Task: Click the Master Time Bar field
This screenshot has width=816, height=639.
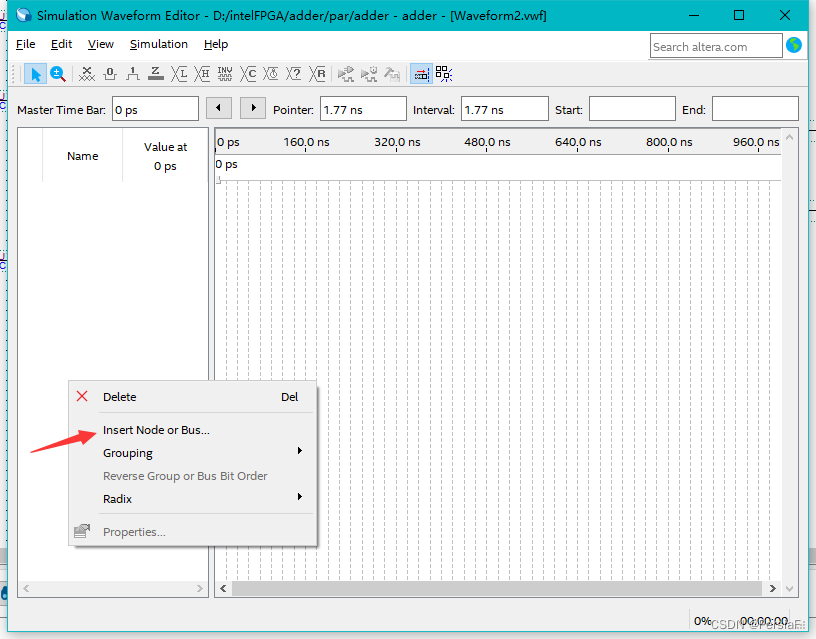Action: 155,109
